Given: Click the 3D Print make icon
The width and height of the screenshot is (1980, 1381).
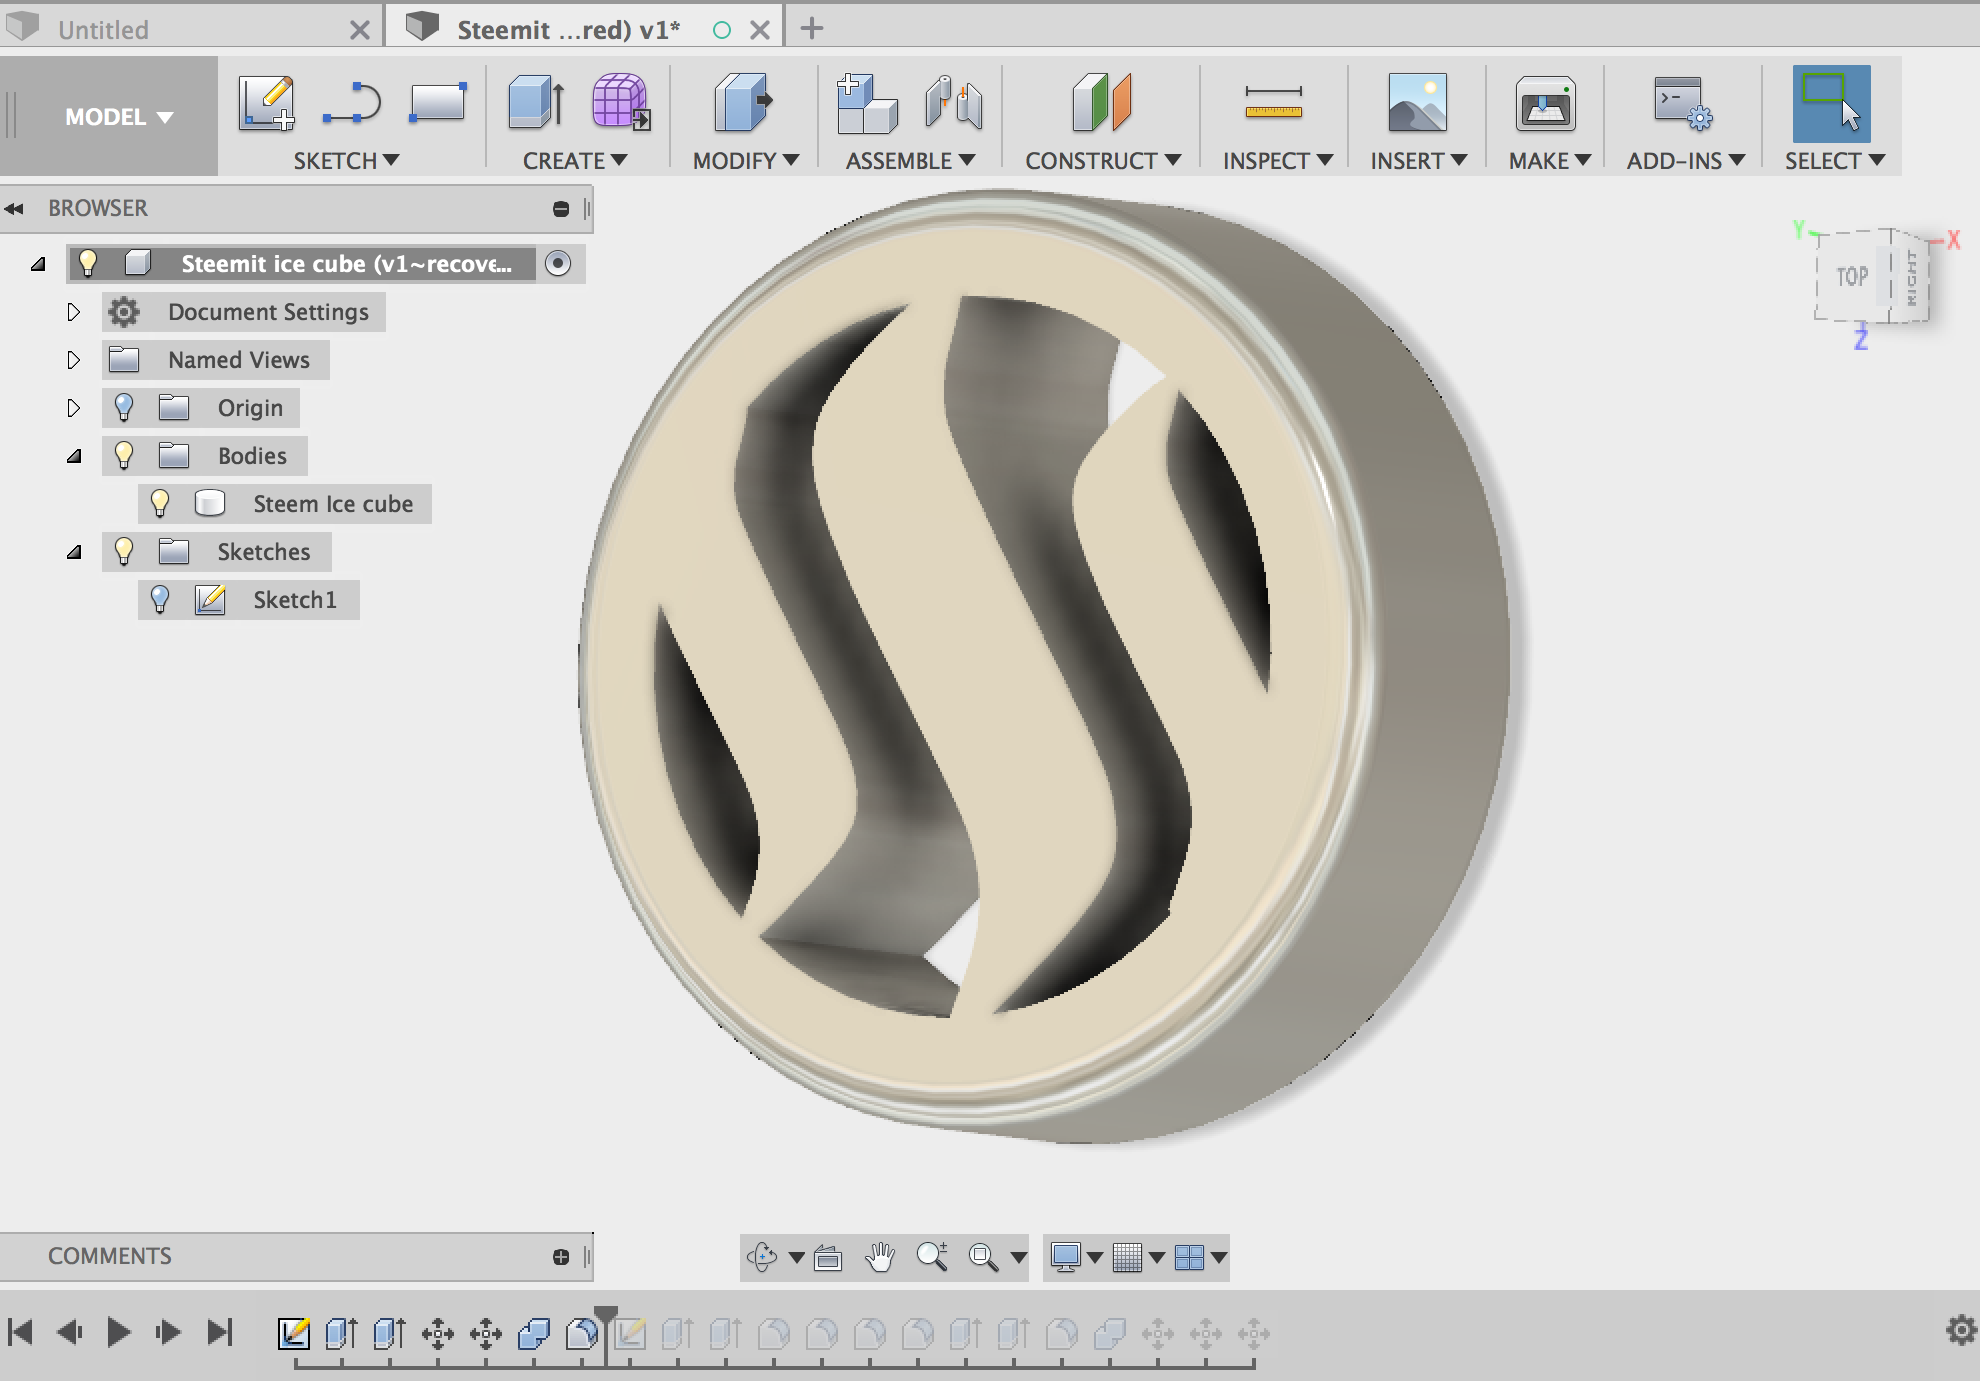Looking at the screenshot, I should click(x=1545, y=104).
